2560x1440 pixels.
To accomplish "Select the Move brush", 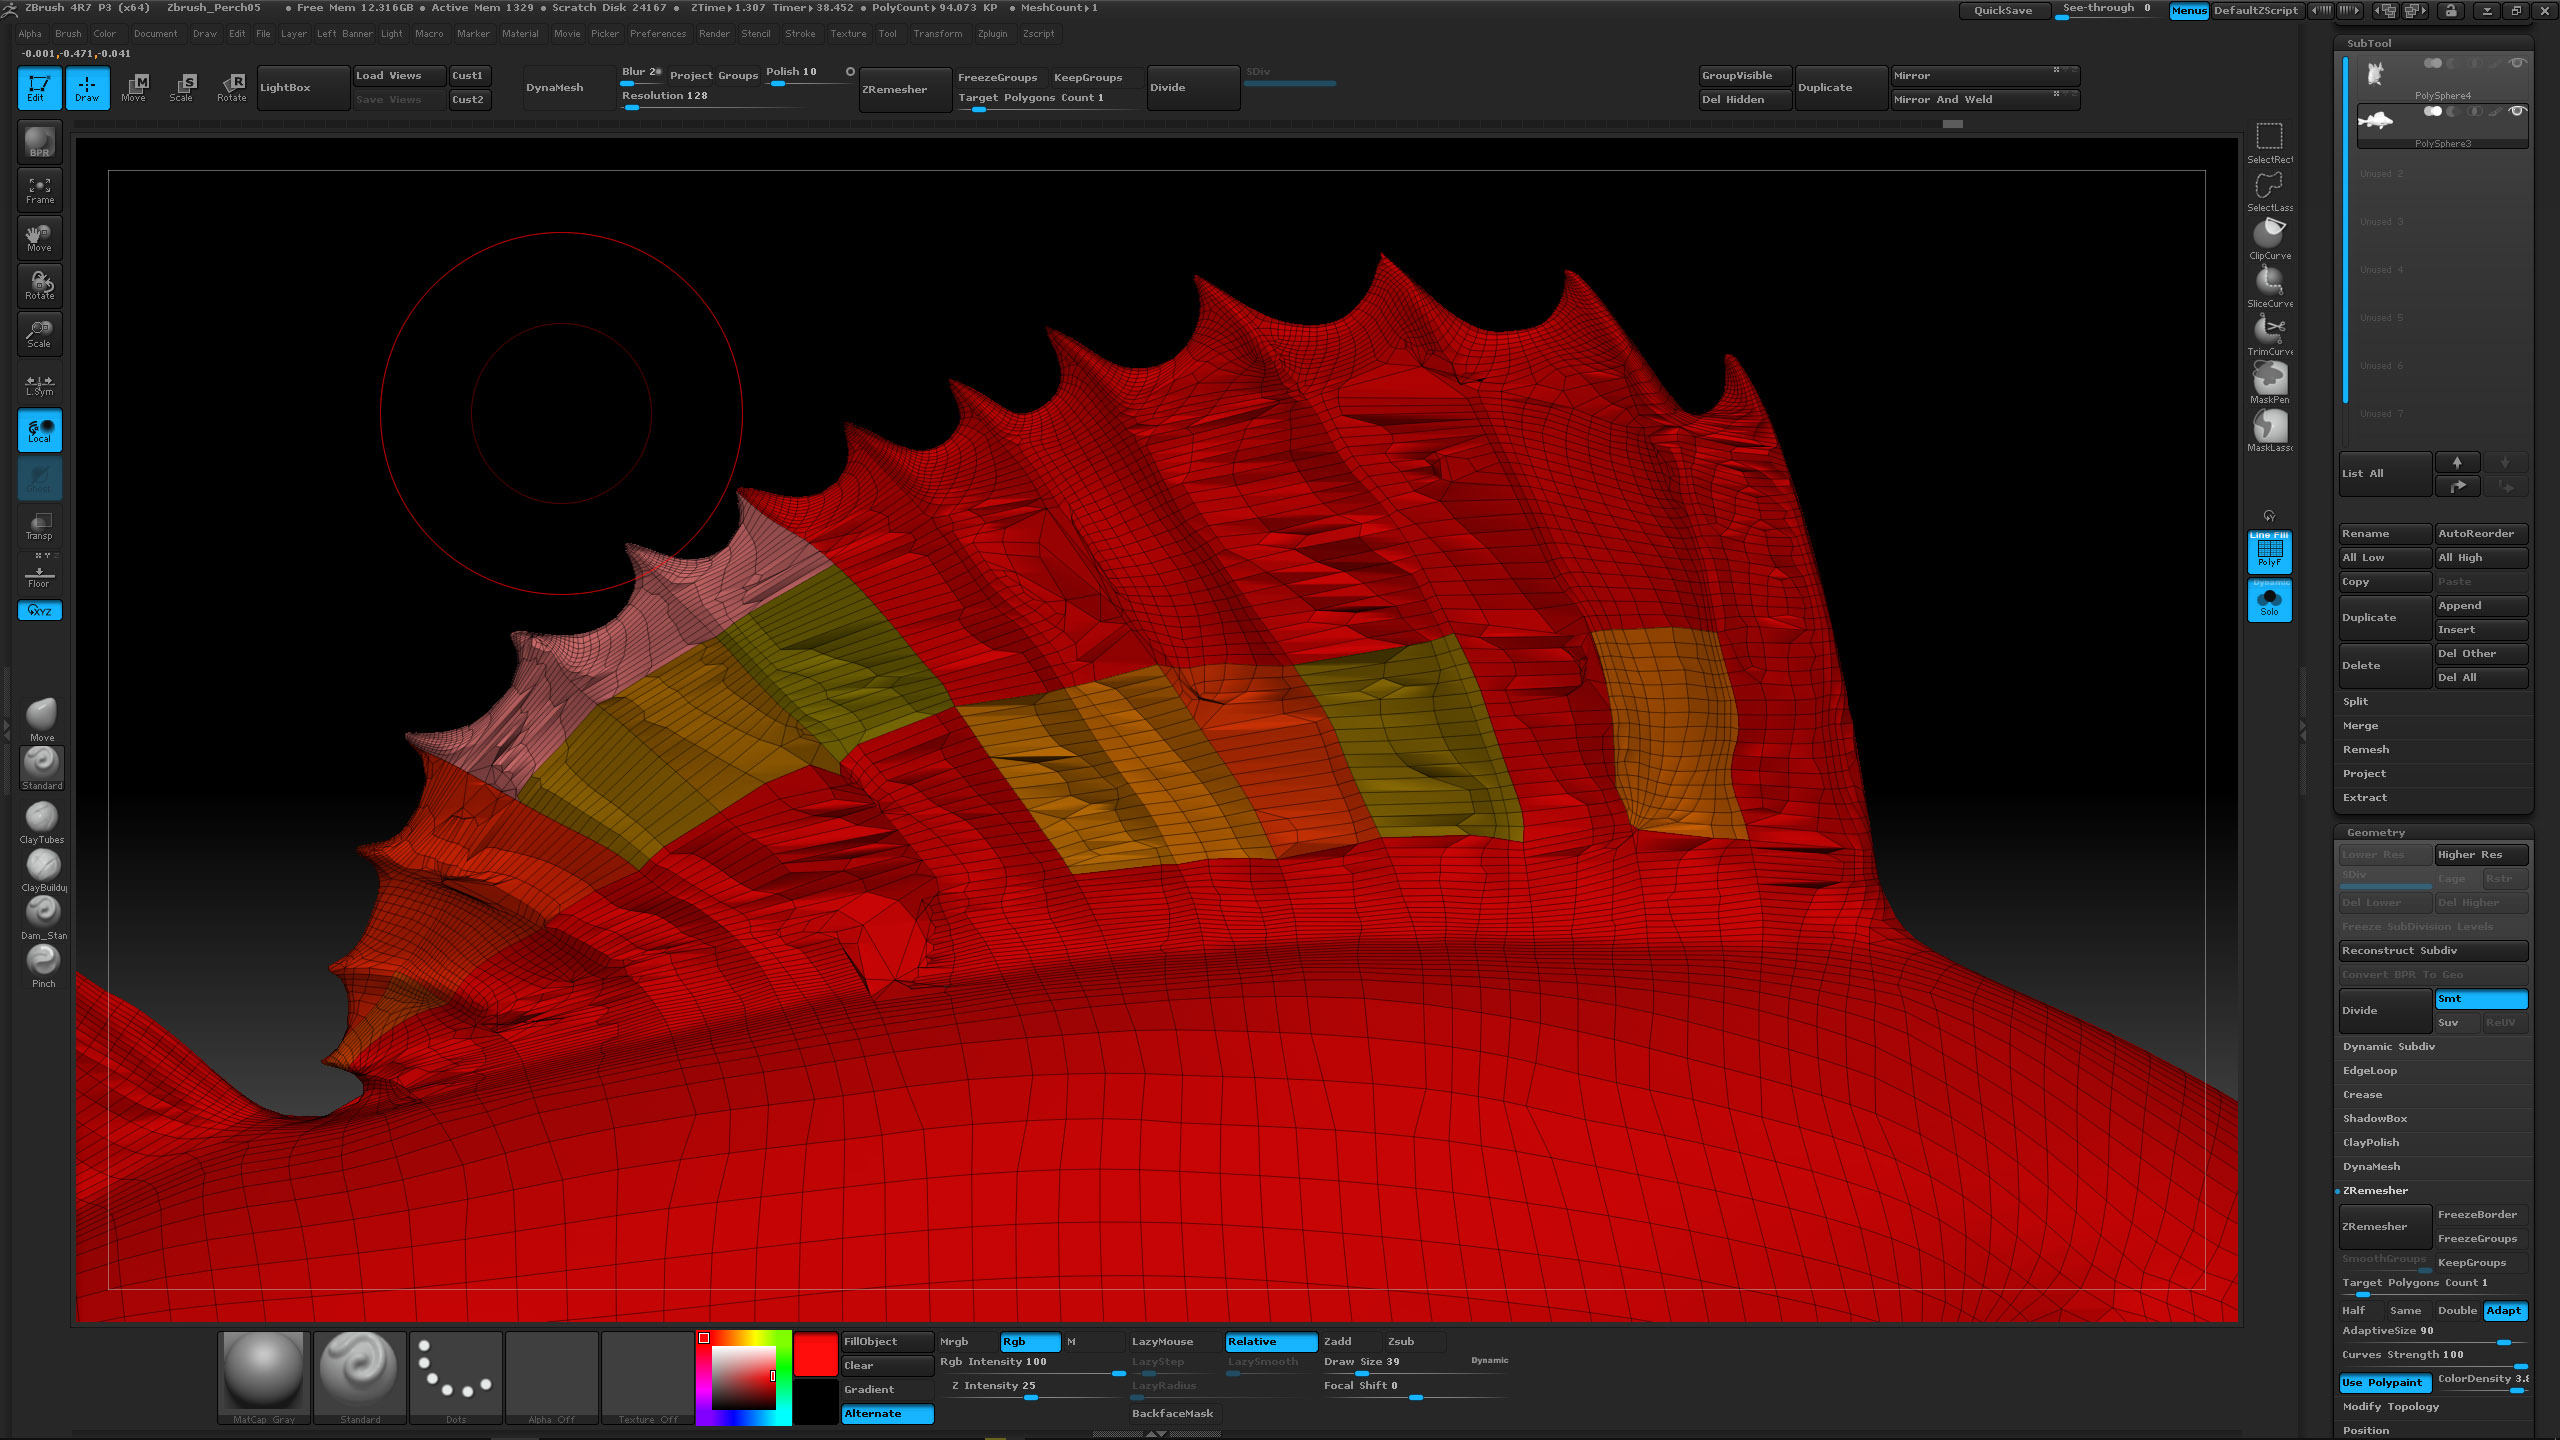I will [42, 720].
